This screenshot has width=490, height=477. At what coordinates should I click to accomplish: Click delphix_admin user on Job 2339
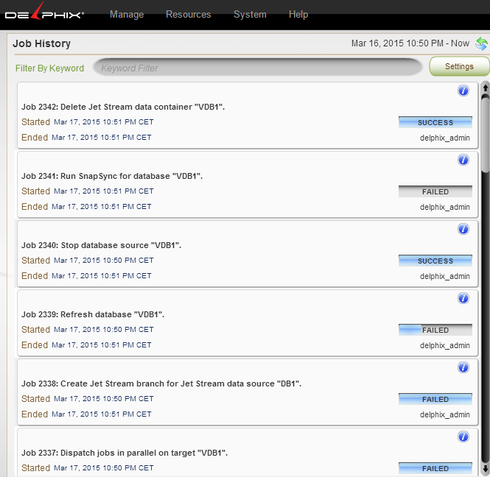click(x=445, y=346)
